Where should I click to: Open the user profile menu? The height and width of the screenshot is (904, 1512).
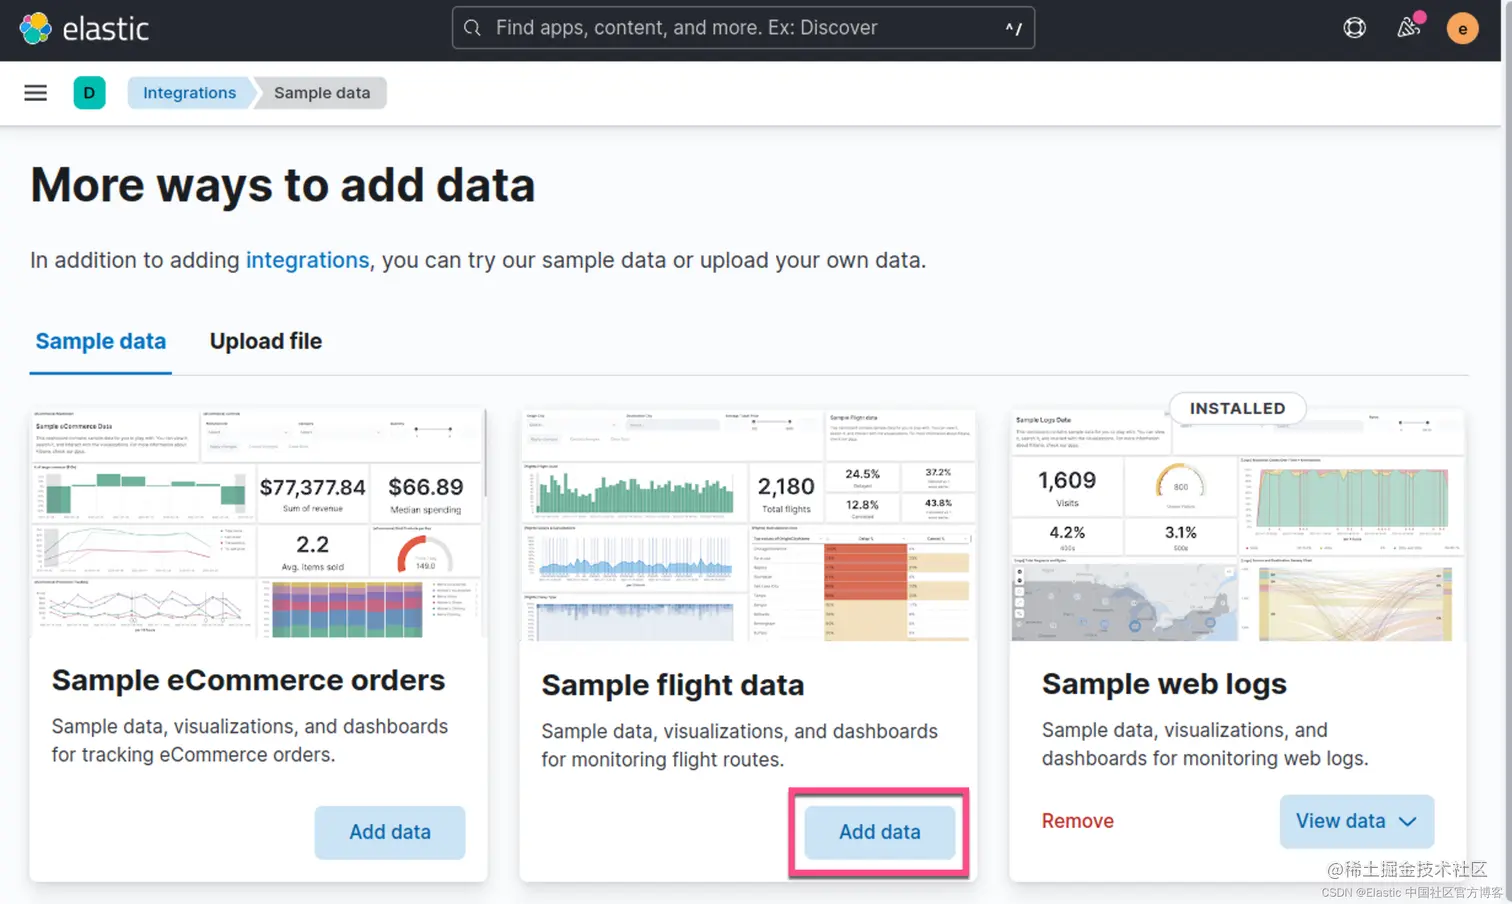[1462, 28]
